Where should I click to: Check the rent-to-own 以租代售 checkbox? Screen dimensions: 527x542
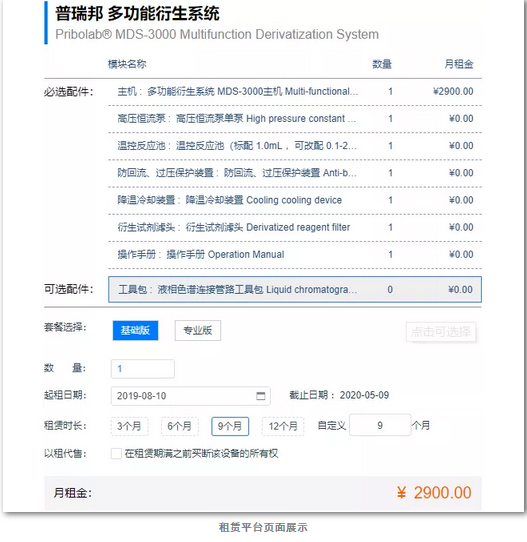pos(116,453)
